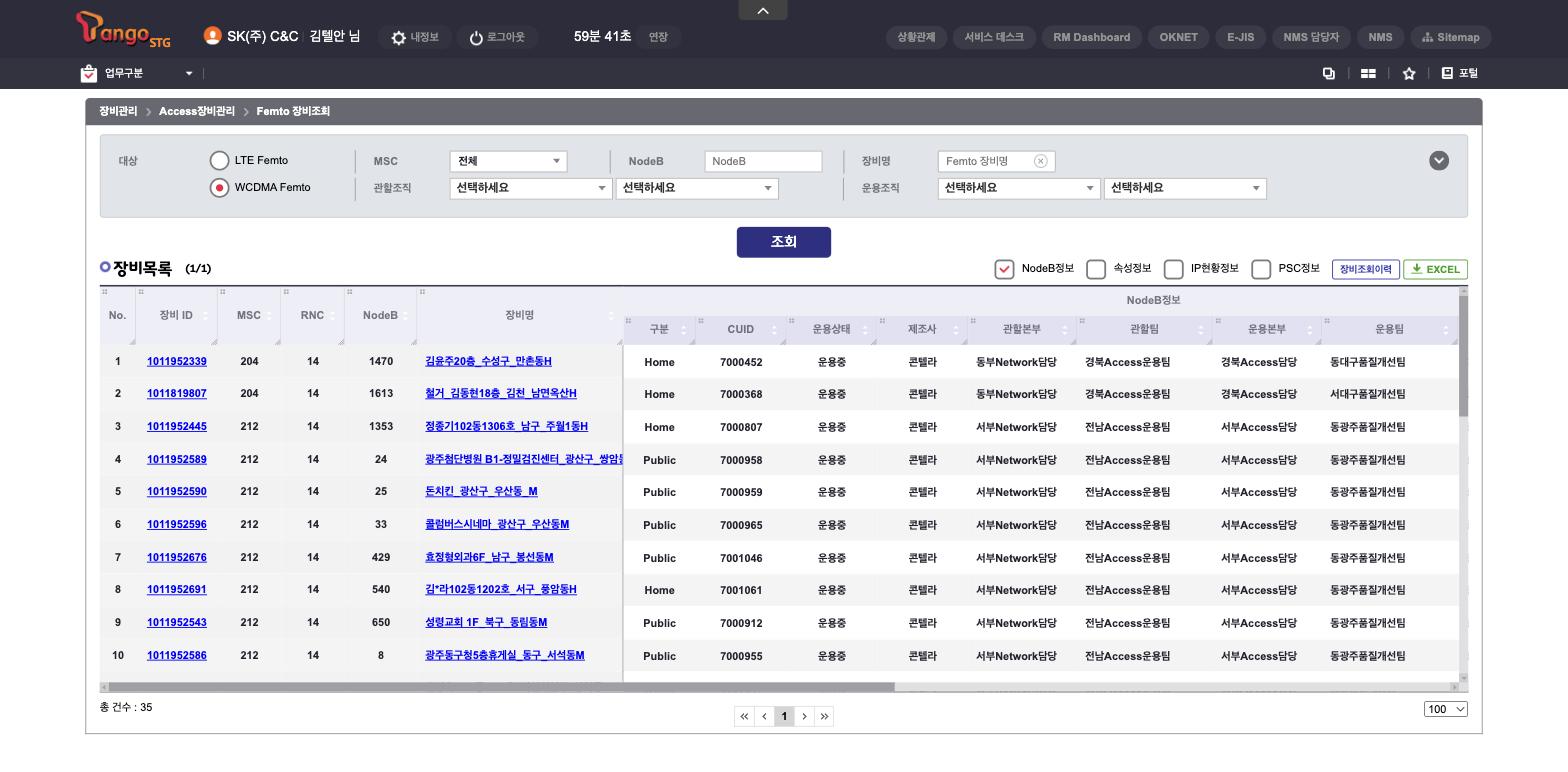Image resolution: width=1568 pixels, height=772 pixels.
Task: Select WCDMA Femto radio option
Action: [219, 188]
